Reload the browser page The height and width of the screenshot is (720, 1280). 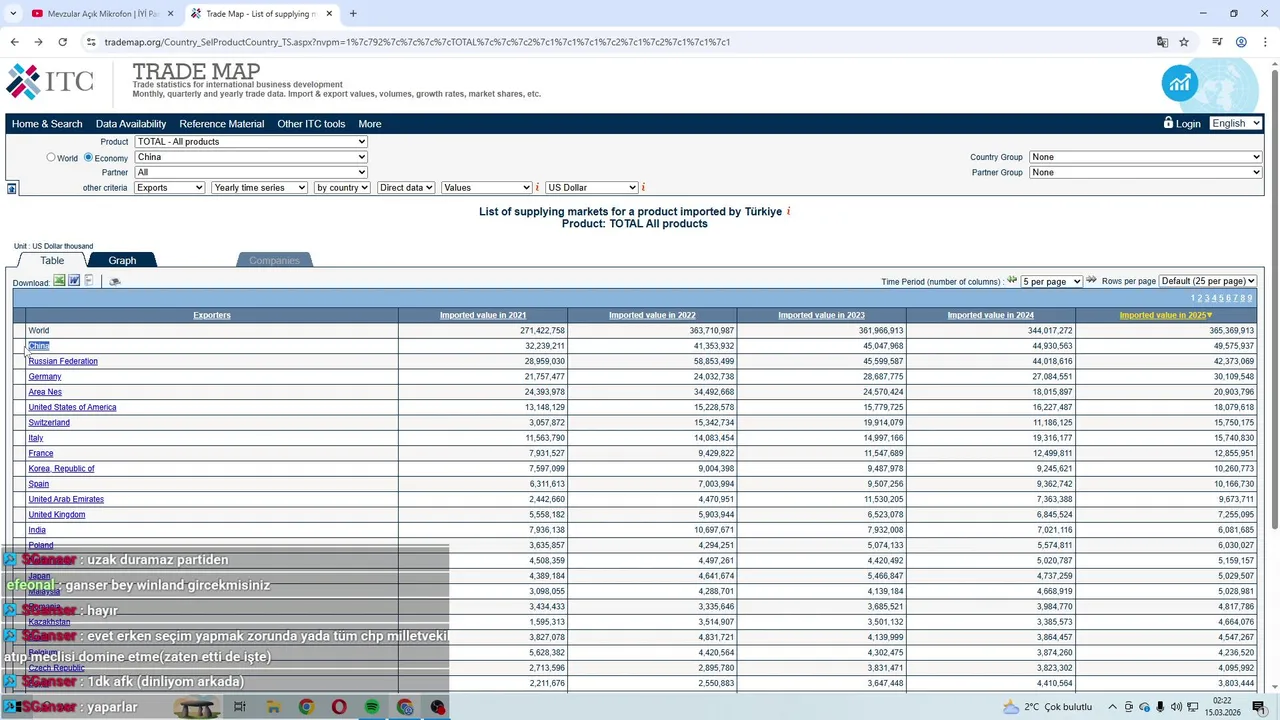tap(62, 42)
